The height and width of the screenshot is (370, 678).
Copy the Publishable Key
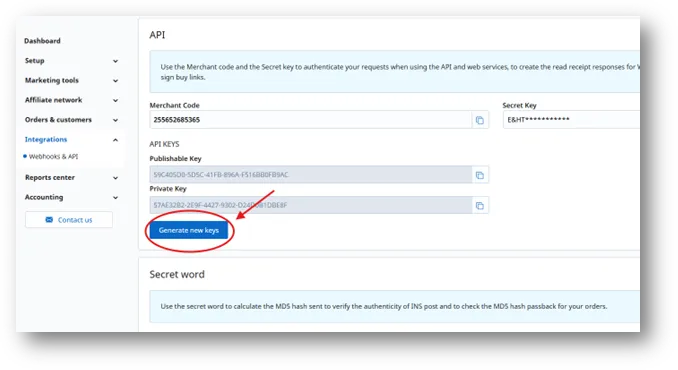click(x=480, y=175)
